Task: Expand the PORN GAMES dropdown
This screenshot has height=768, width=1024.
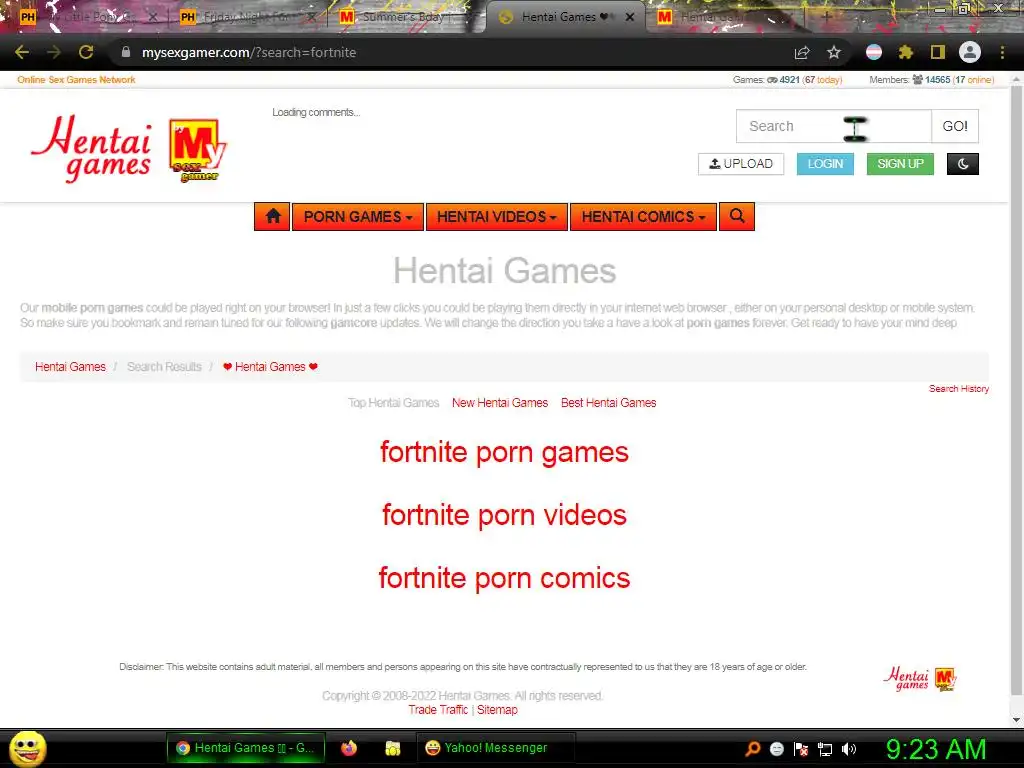Action: click(358, 216)
